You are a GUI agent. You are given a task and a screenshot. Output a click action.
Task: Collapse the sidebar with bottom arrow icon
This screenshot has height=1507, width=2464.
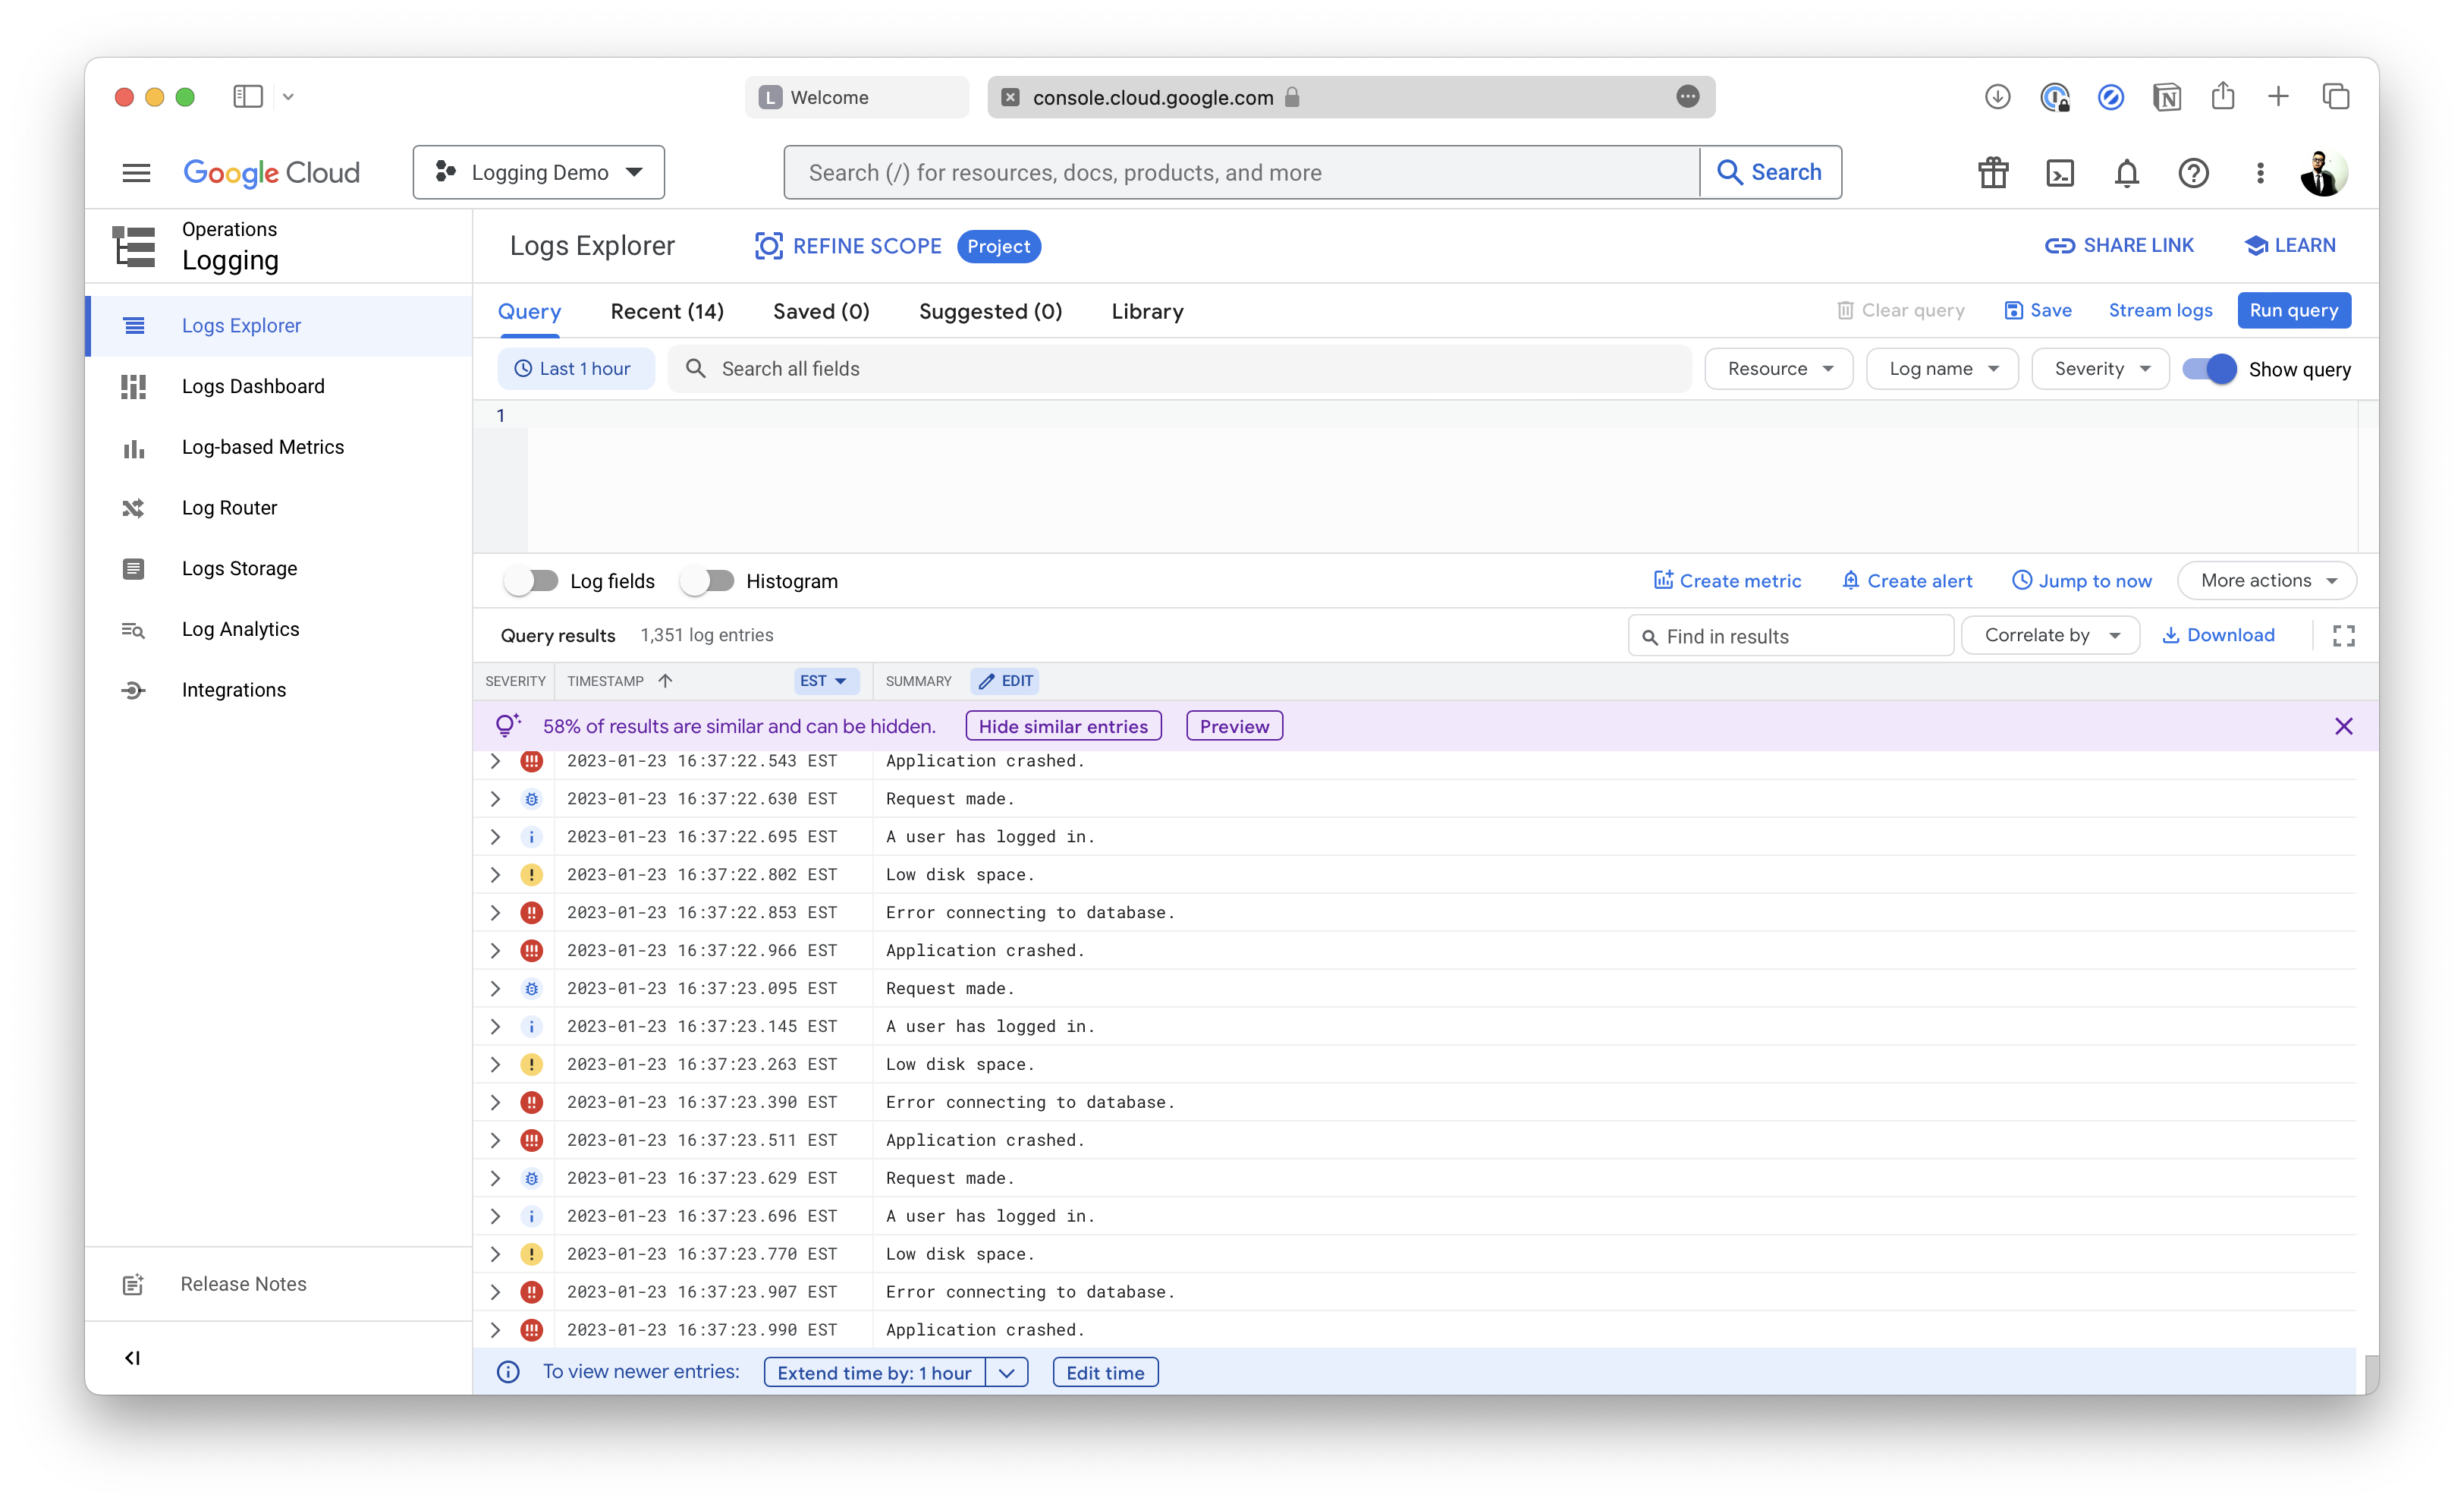pyautogui.click(x=132, y=1357)
